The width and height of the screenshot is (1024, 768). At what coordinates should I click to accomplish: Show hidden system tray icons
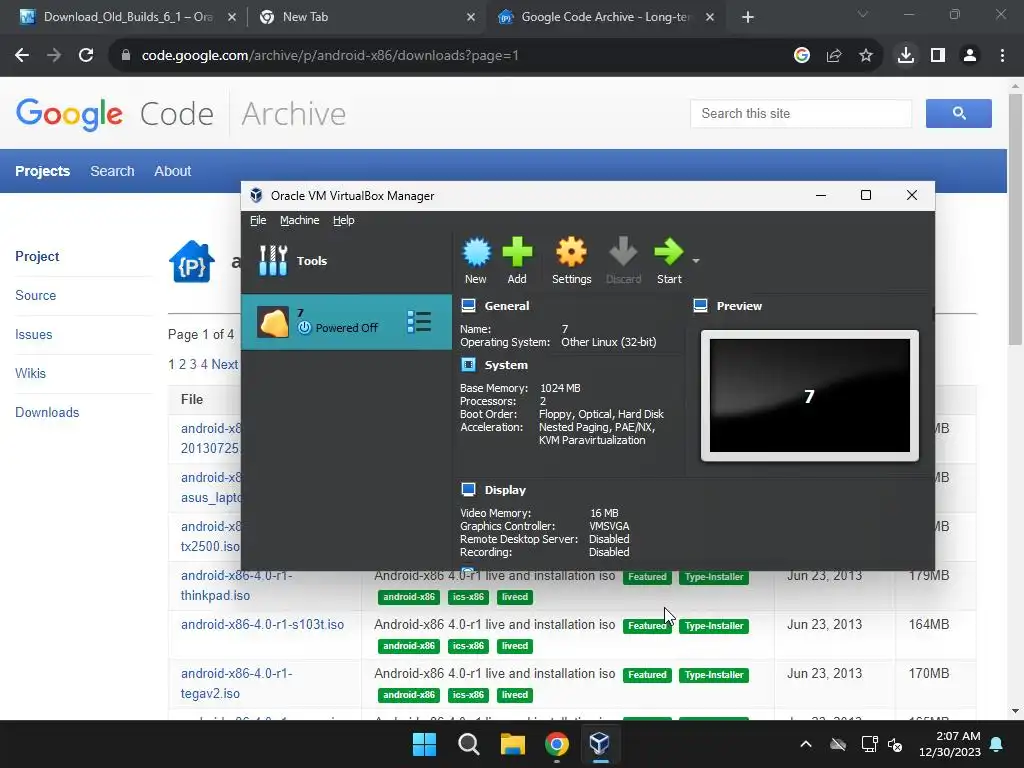[806, 744]
